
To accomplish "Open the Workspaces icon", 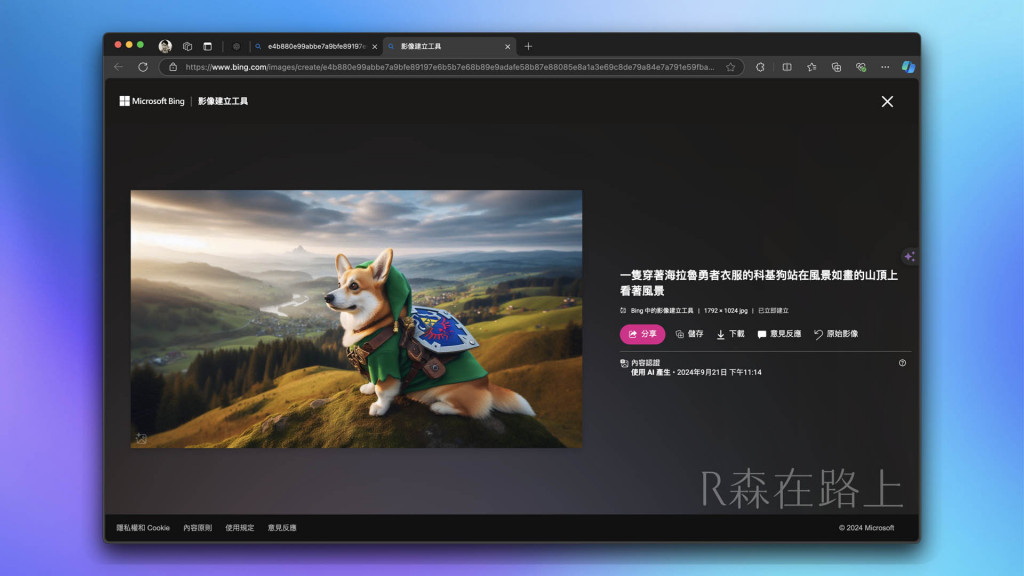I will pyautogui.click(x=187, y=46).
